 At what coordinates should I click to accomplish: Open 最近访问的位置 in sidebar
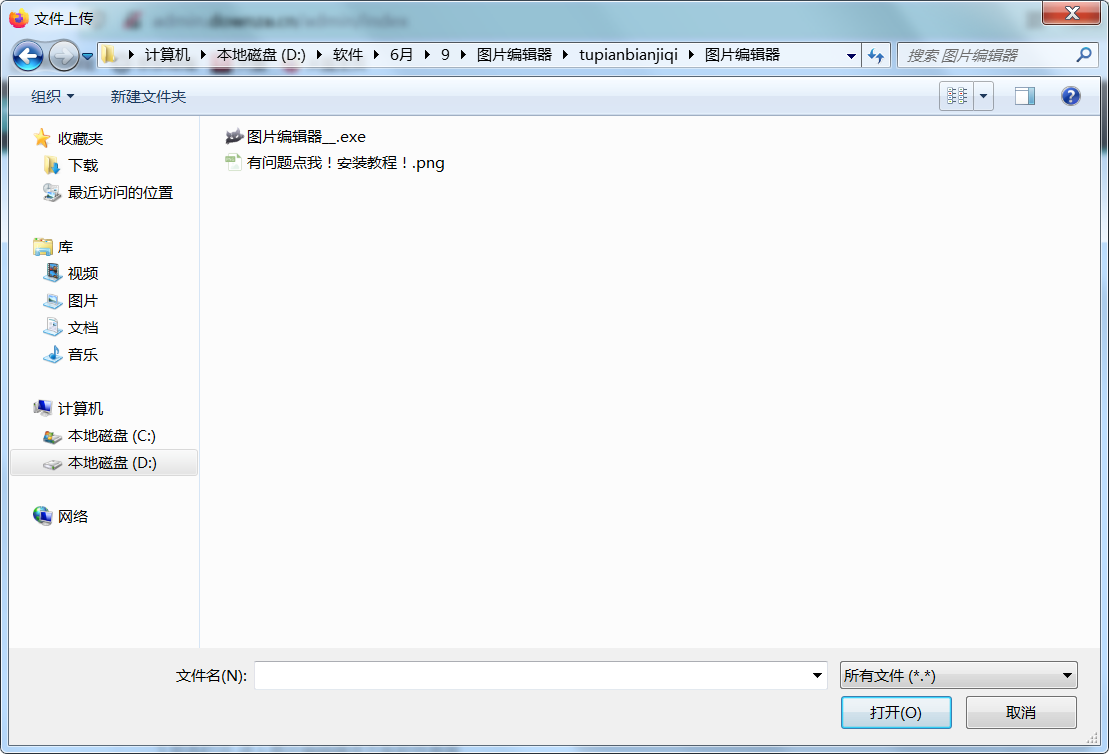120,193
